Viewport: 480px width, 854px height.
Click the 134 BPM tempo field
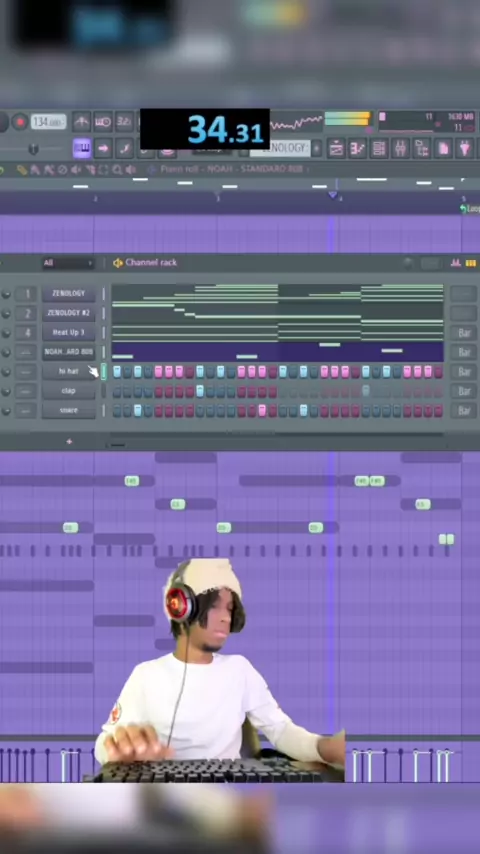pos(48,121)
